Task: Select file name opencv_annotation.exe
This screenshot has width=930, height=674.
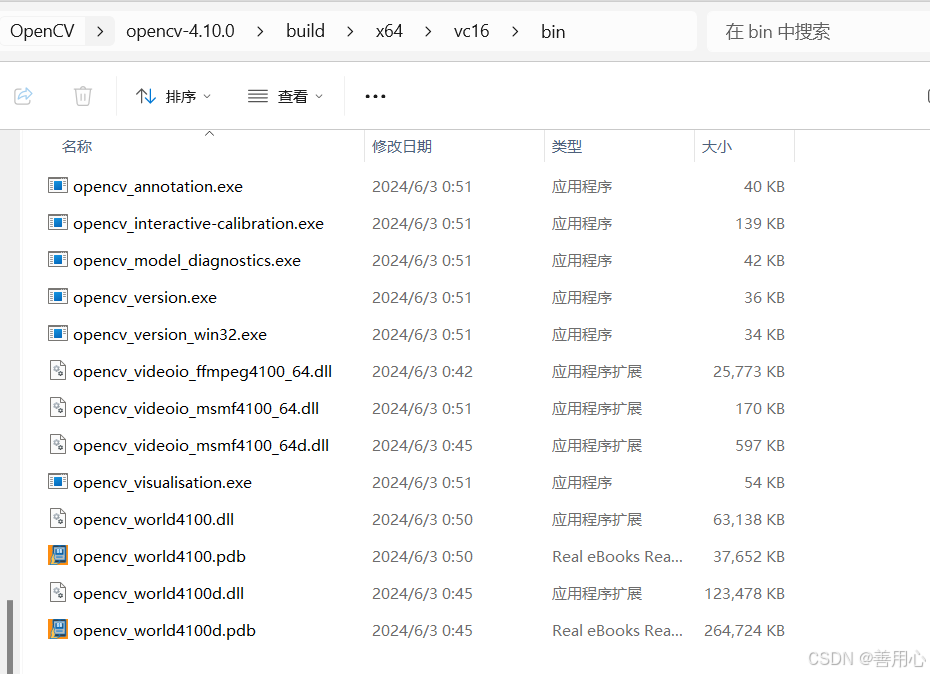Action: point(158,186)
